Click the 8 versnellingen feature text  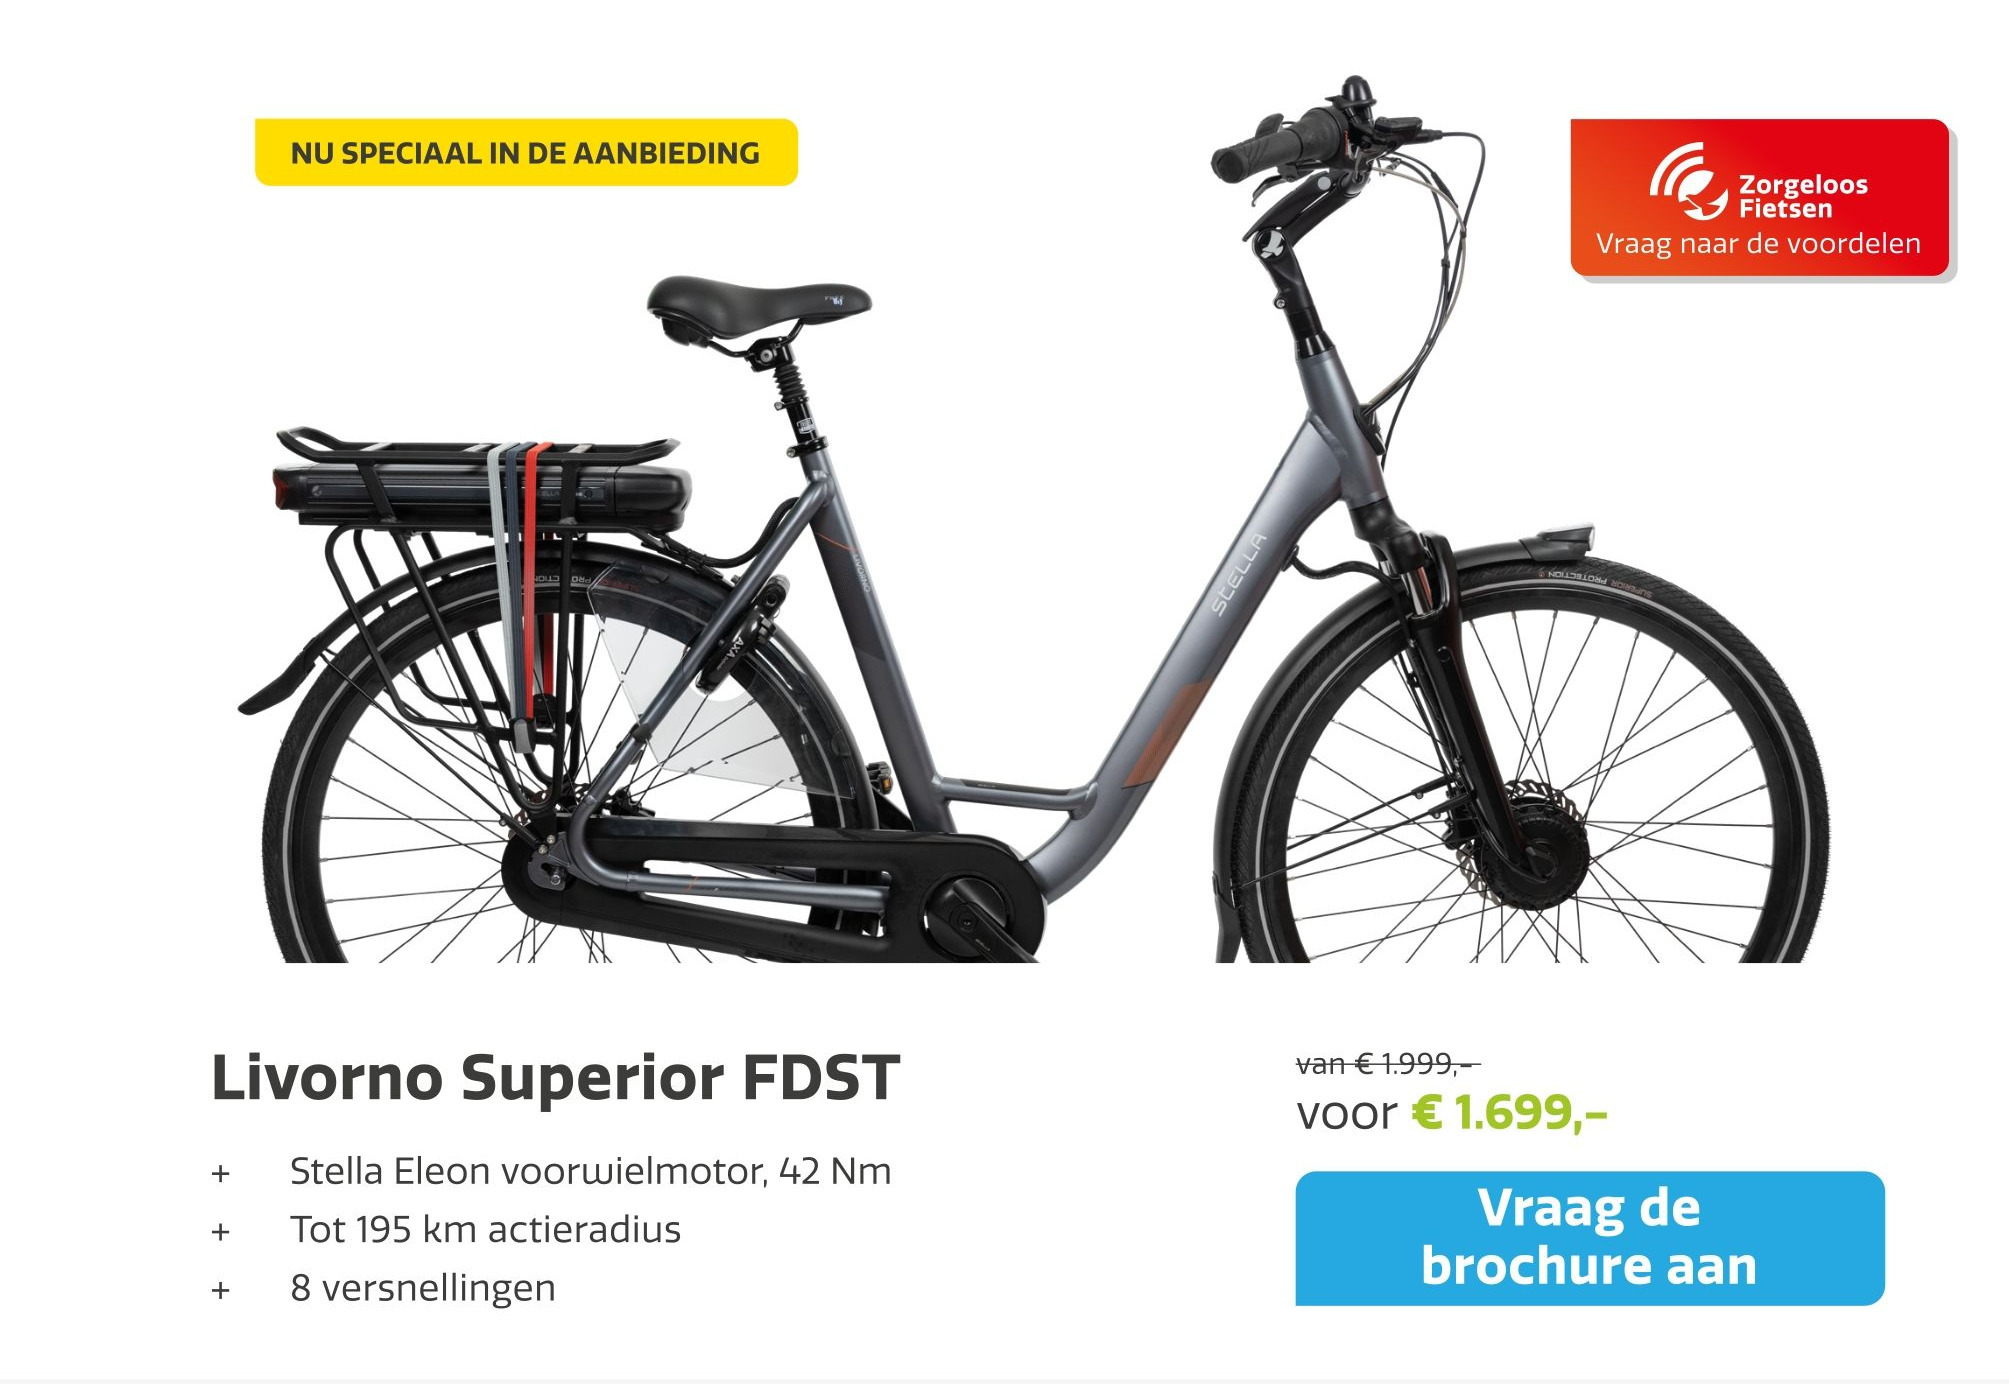[422, 1288]
